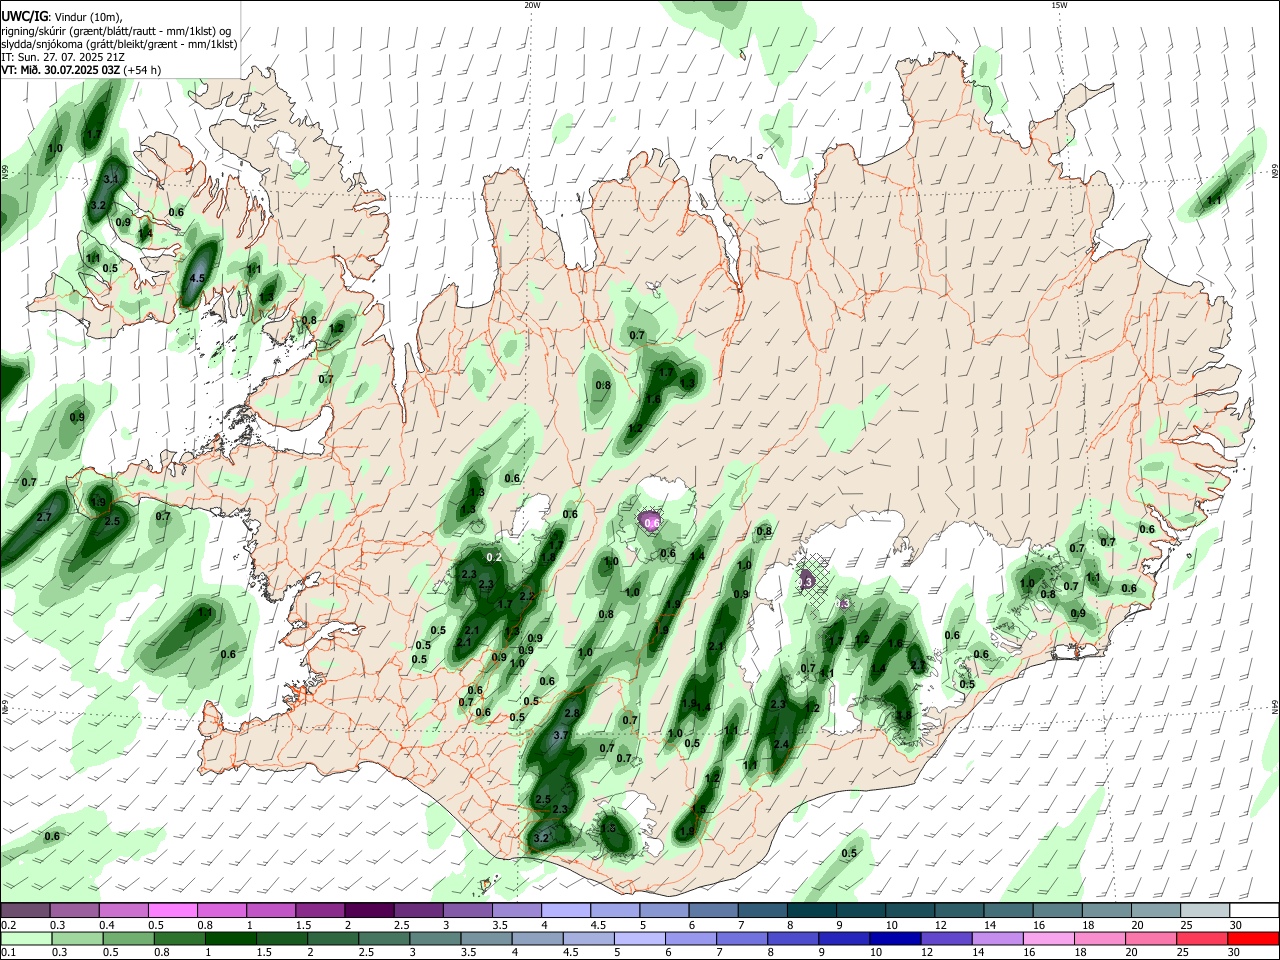1280x960 pixels.
Task: Click the 15W longitude label
Action: point(1058,5)
